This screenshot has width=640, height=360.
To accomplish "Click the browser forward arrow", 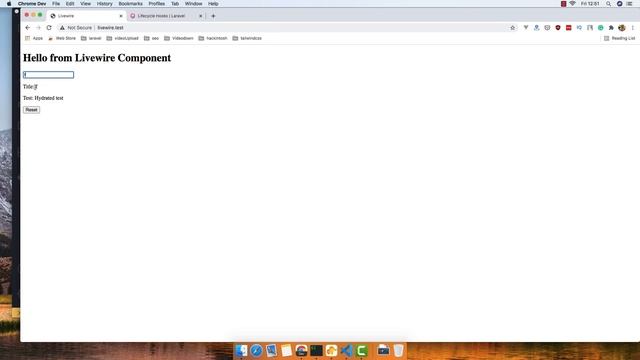I will (38, 28).
